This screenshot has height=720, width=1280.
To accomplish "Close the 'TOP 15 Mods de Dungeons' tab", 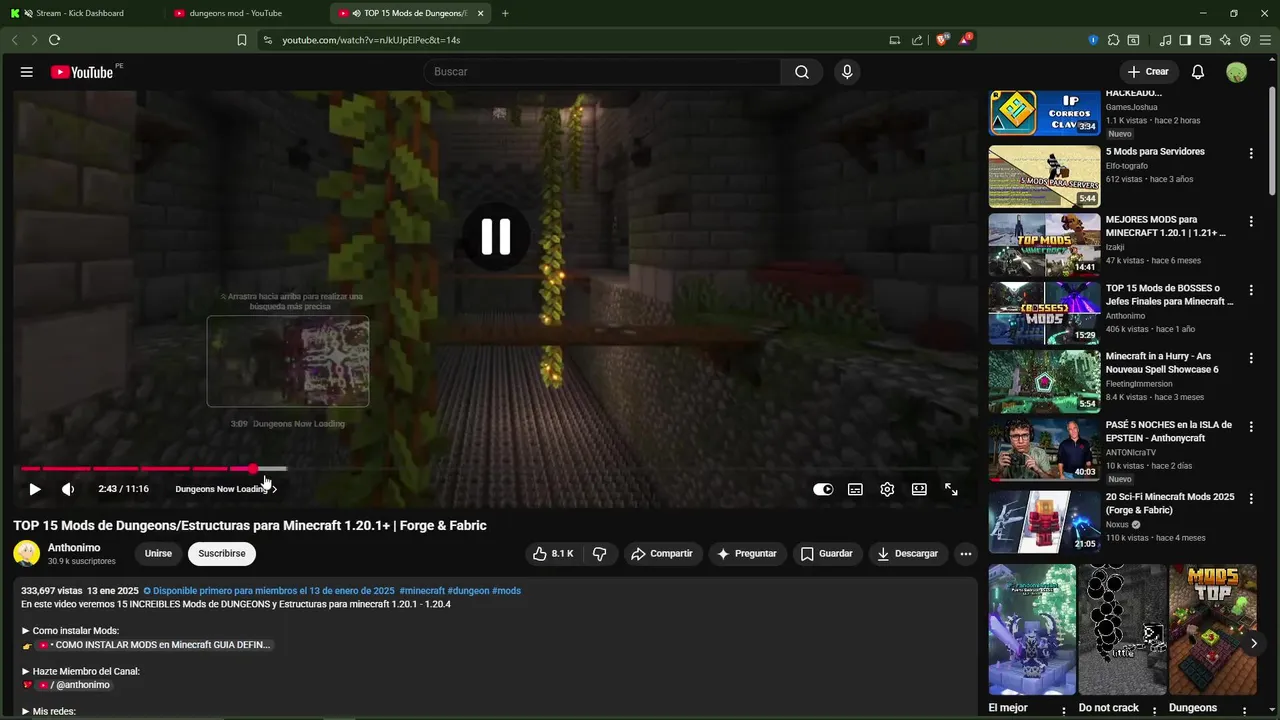I will 480,13.
